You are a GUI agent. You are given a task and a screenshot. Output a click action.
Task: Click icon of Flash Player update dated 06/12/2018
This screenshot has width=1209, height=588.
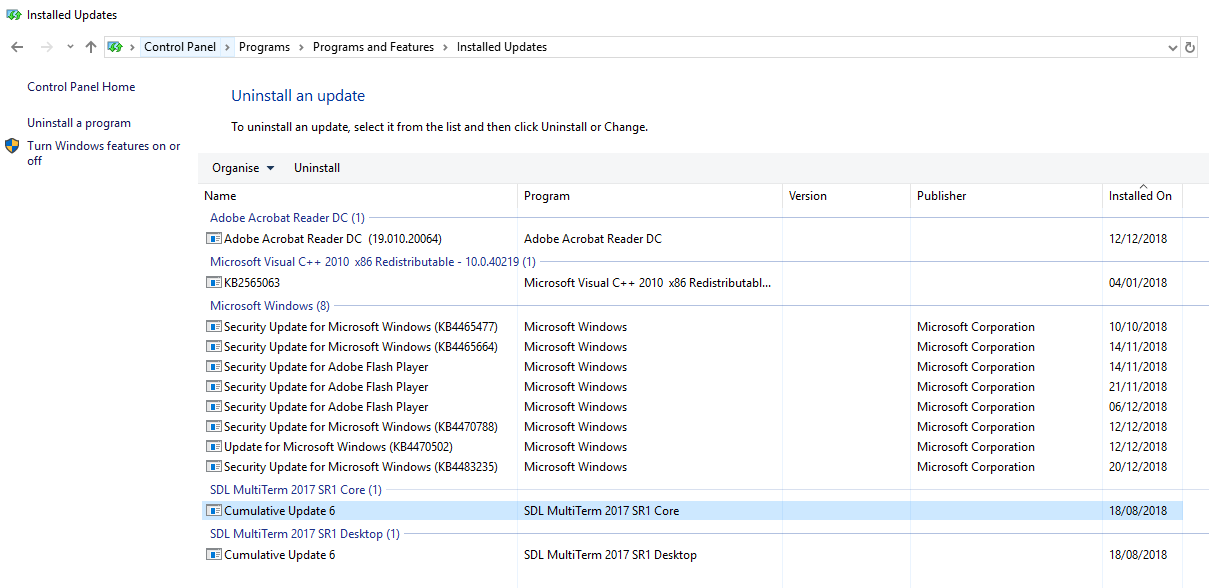tap(213, 407)
